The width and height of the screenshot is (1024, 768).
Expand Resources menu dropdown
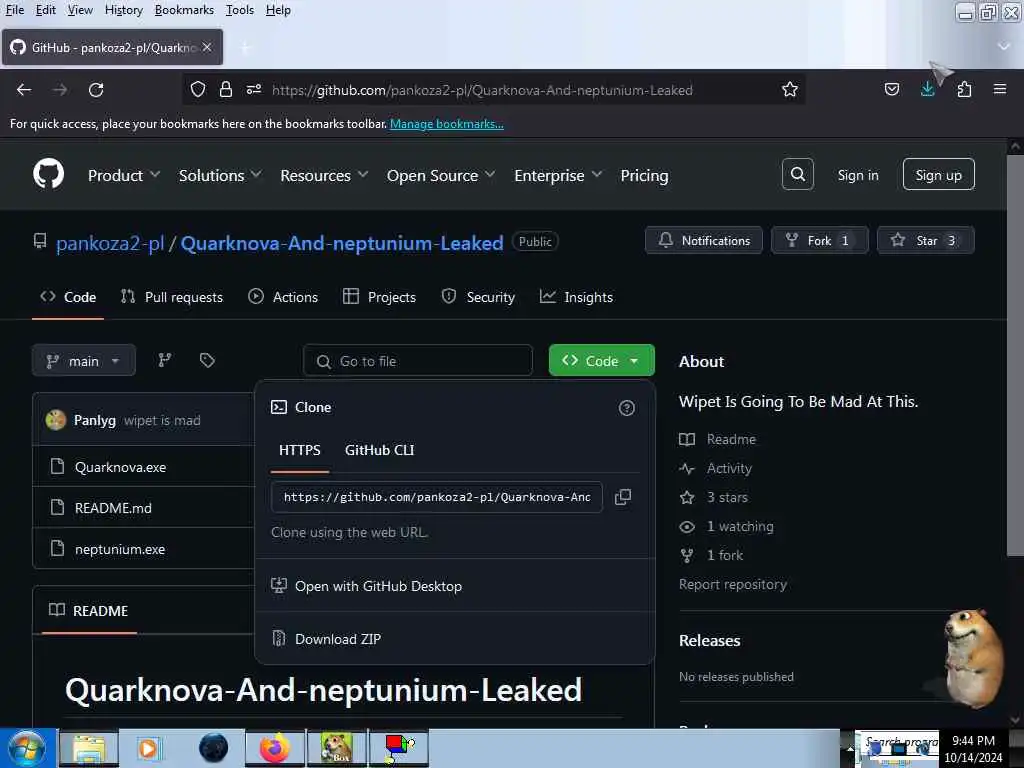[x=324, y=175]
